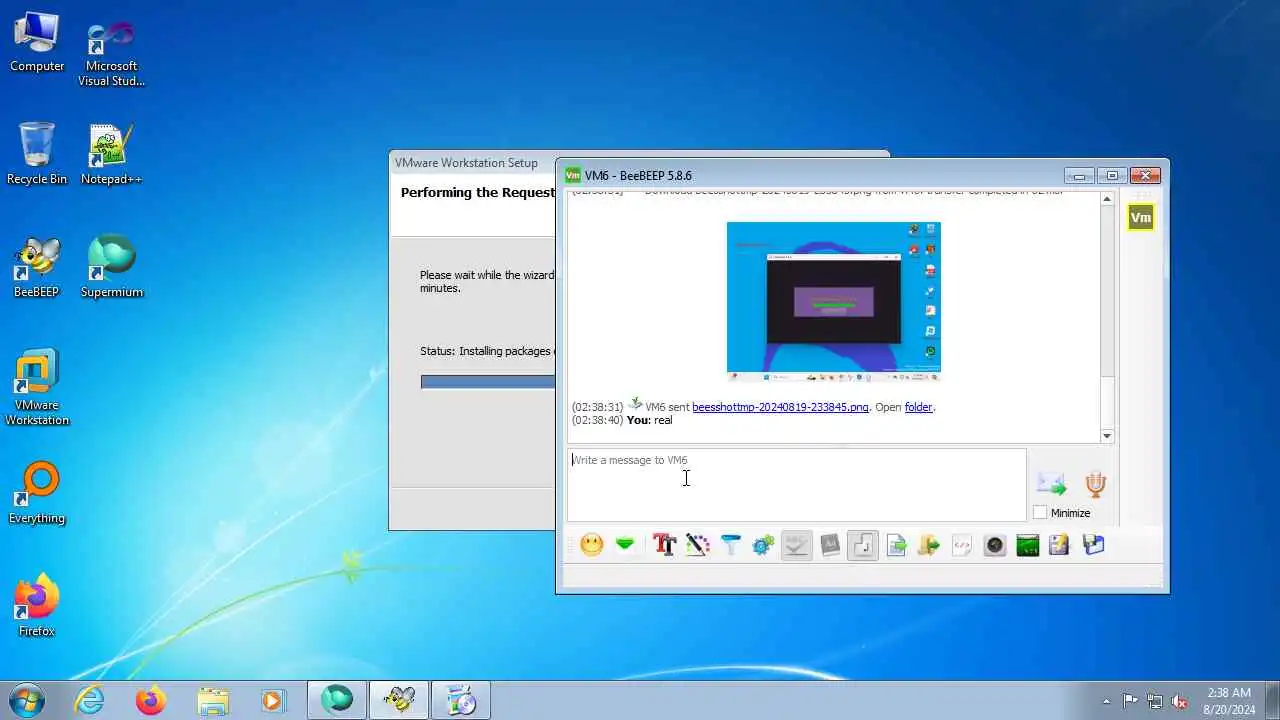Open the Windows Start menu
The width and height of the screenshot is (1280, 720).
(26, 700)
